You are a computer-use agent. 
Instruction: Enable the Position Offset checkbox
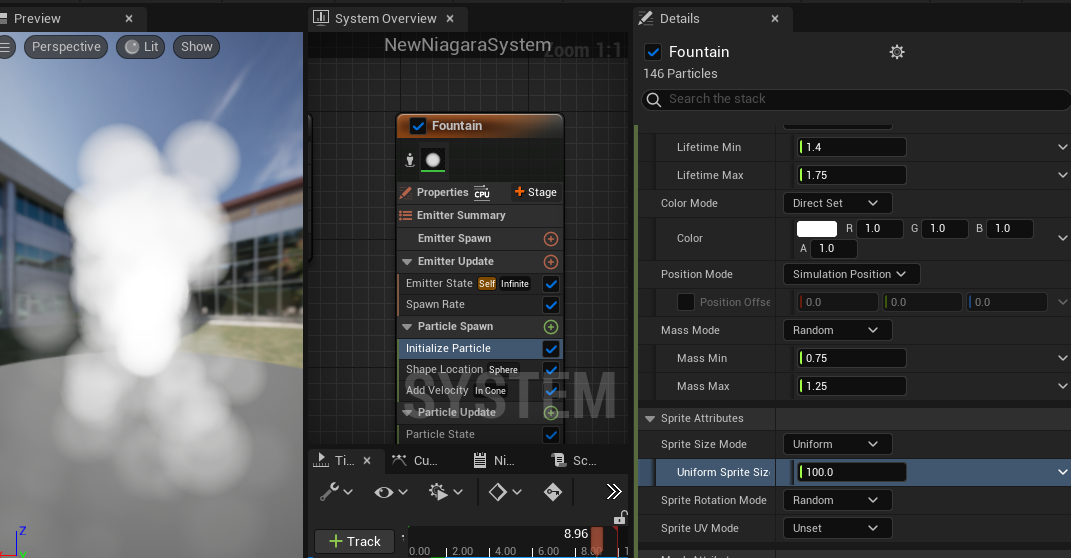[686, 302]
